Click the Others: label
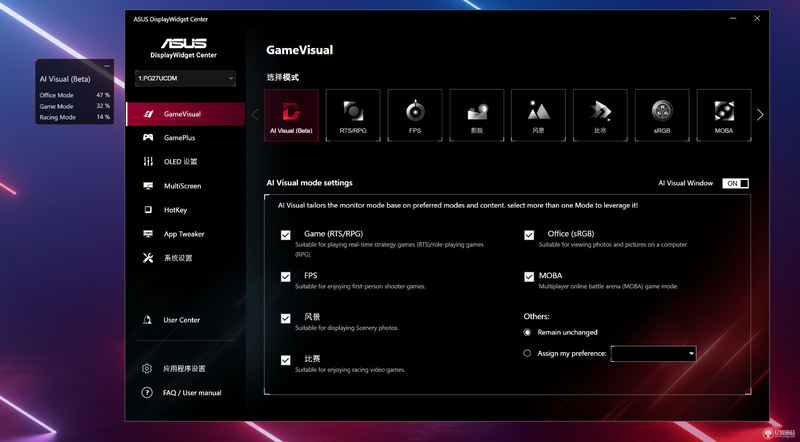The height and width of the screenshot is (442, 800). tap(536, 316)
